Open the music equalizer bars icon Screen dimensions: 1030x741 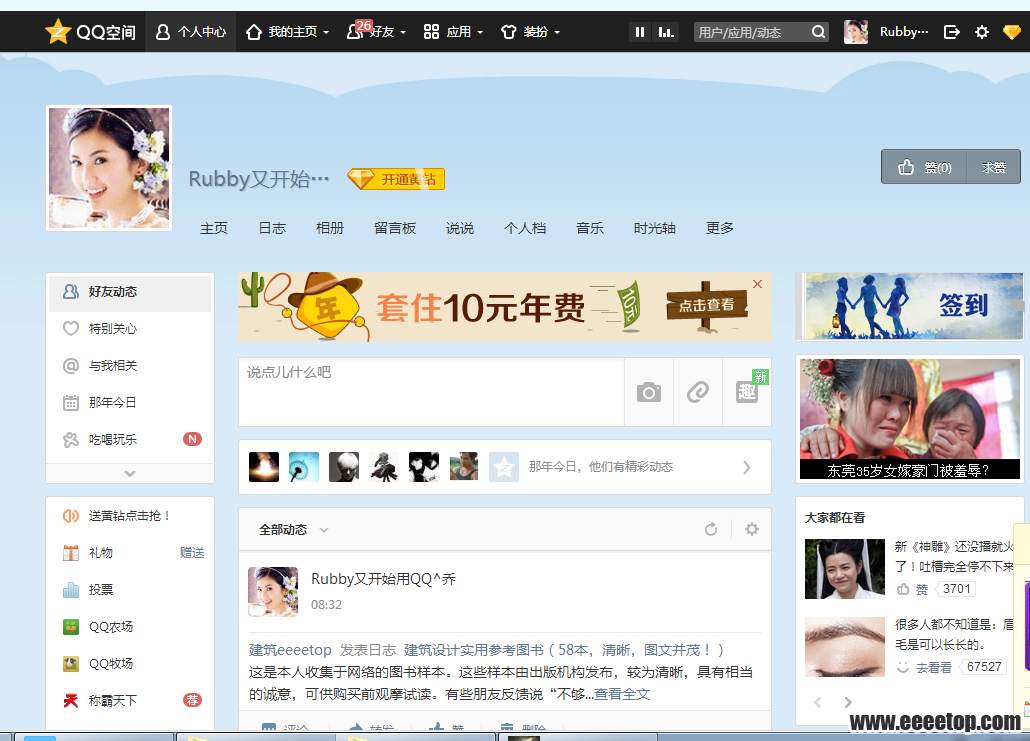[666, 32]
